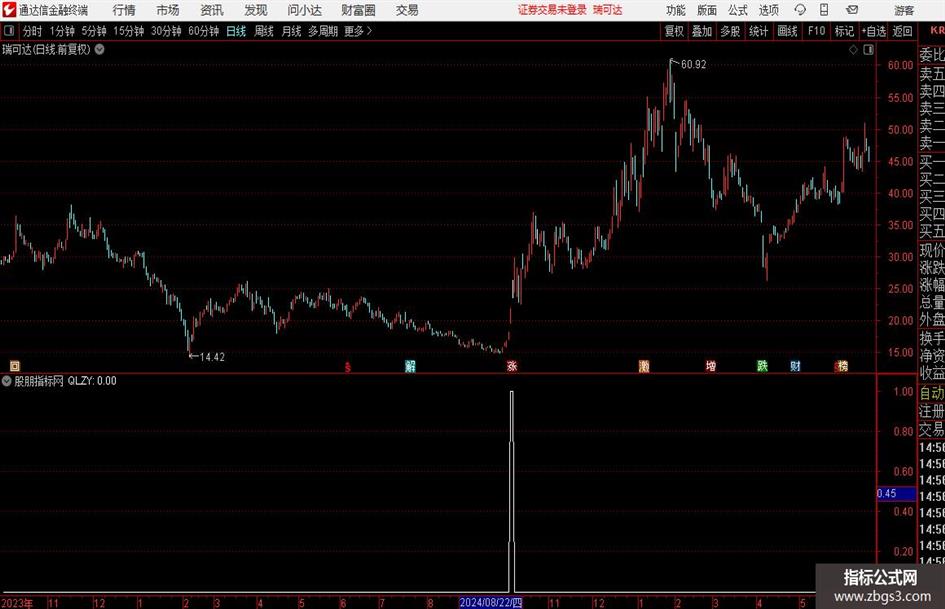Click the 返回 back button

coord(902,31)
